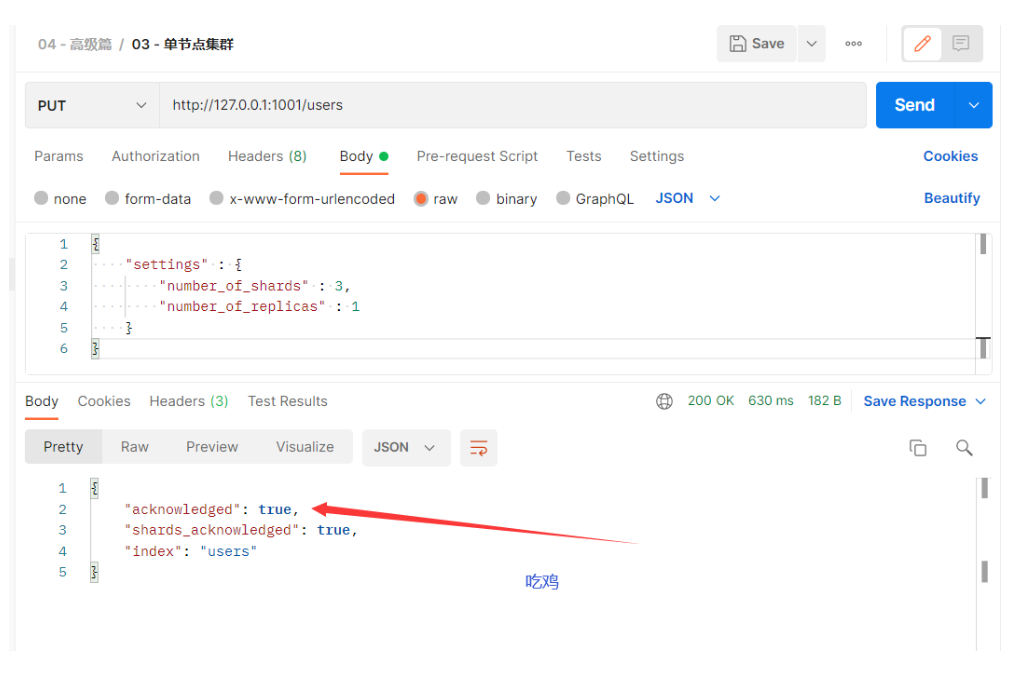Click the search magnifier icon in response
Viewport: 1035px width, 698px height.
[964, 448]
